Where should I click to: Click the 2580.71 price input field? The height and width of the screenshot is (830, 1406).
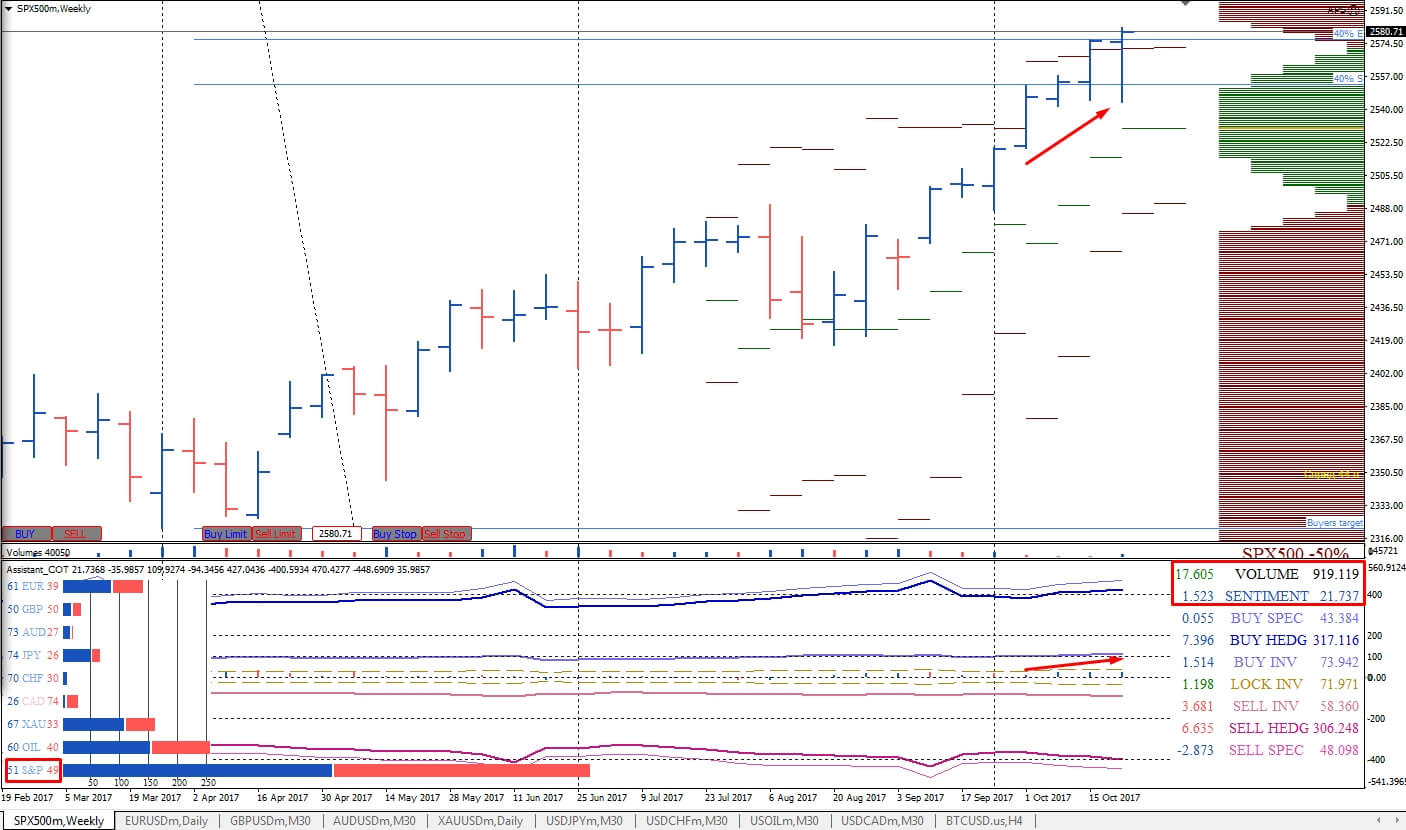tap(335, 534)
